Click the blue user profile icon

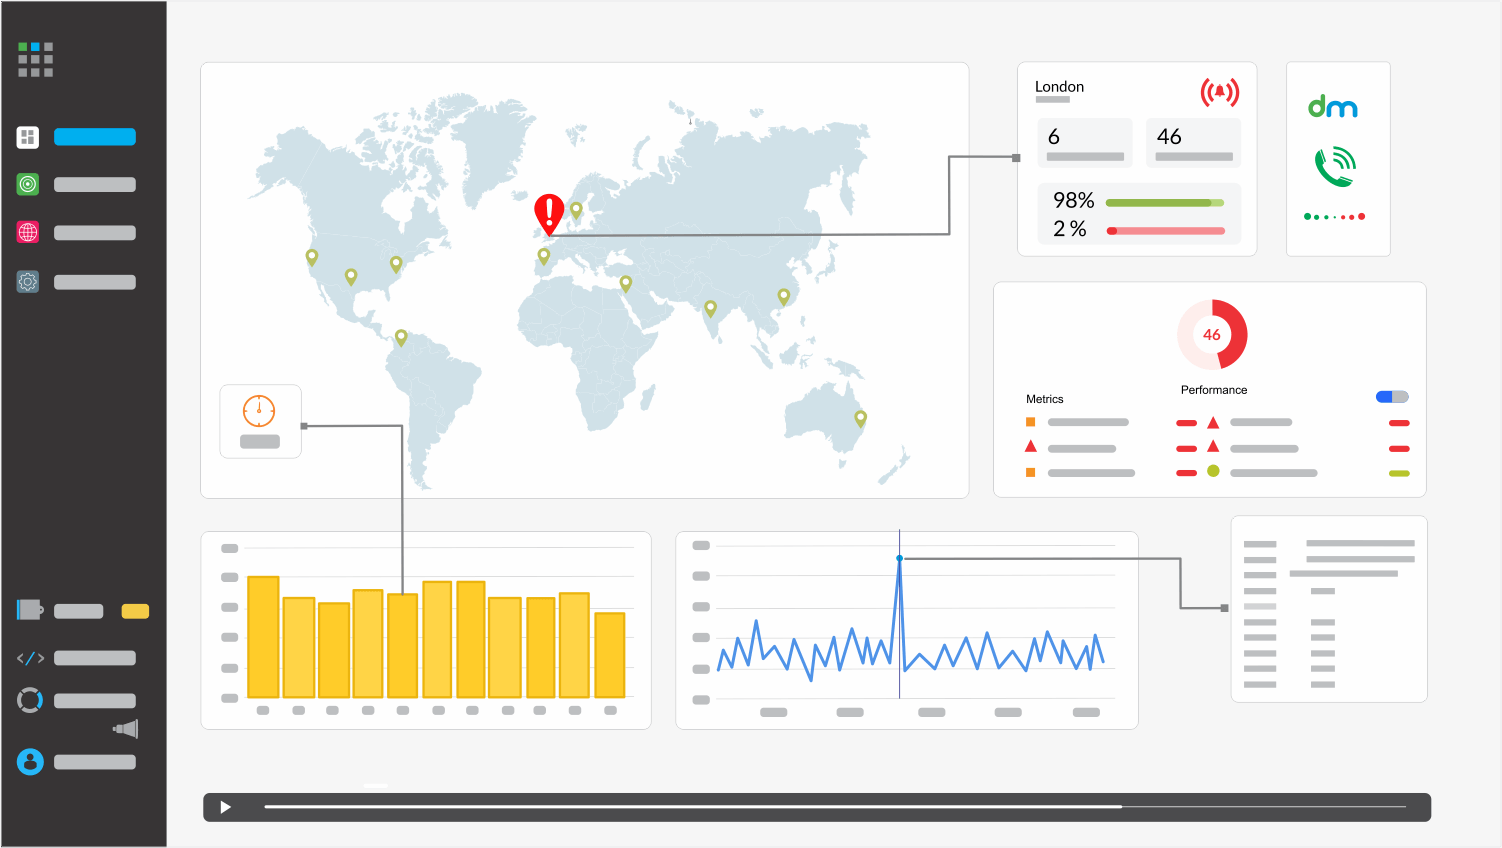[30, 762]
